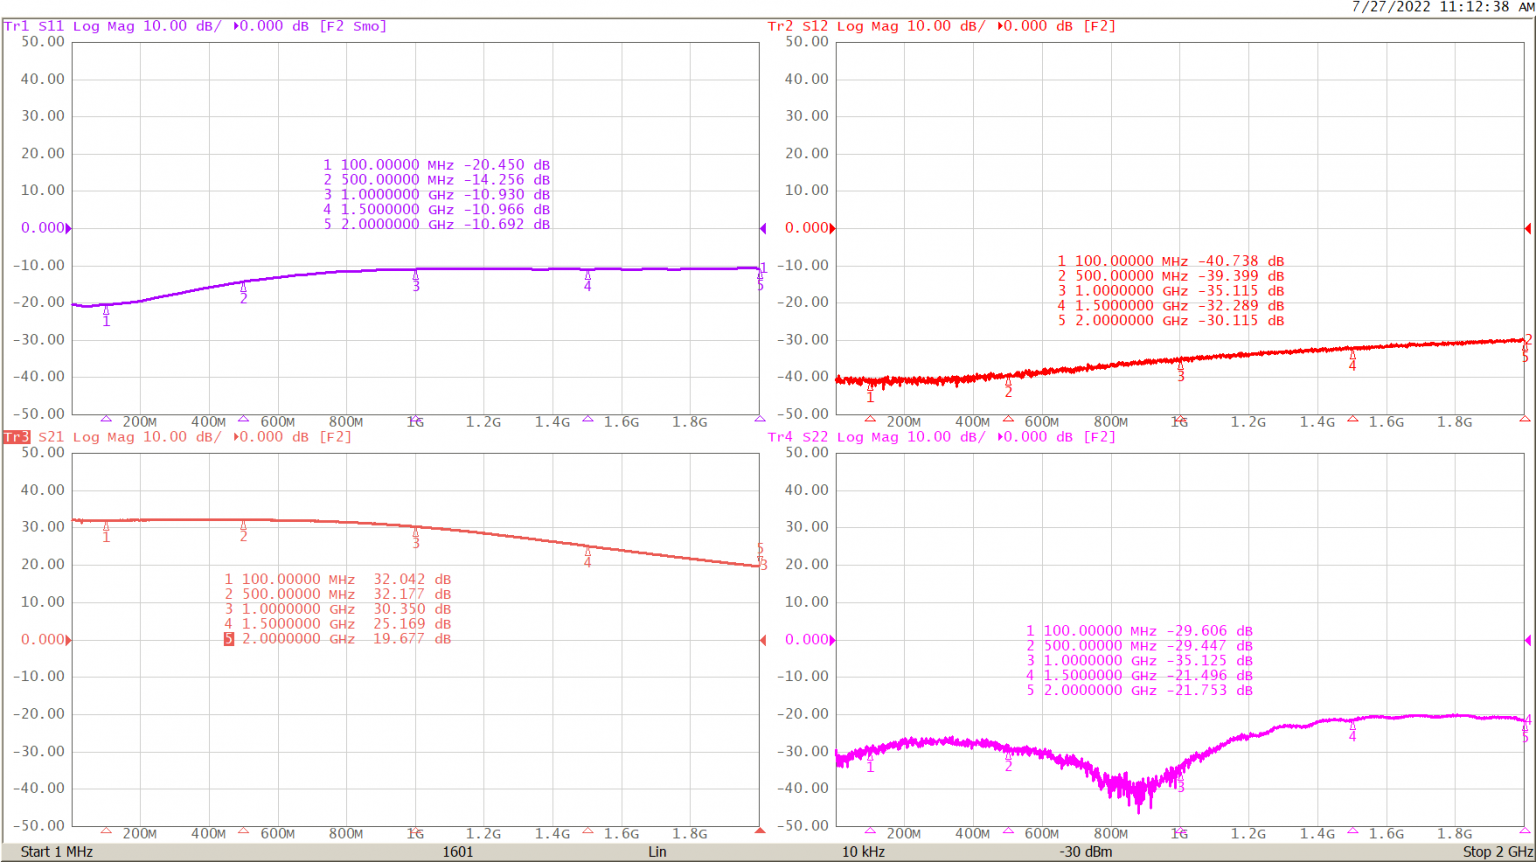Click marker 1 on the S21 trace
Viewport: 1536px width, 862px height.
click(106, 527)
